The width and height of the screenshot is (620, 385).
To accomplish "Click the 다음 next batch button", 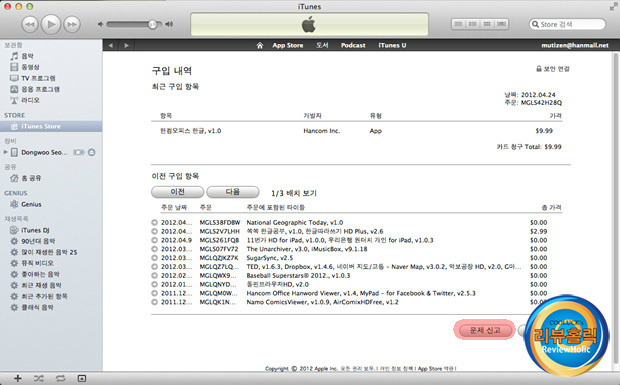I will (232, 192).
